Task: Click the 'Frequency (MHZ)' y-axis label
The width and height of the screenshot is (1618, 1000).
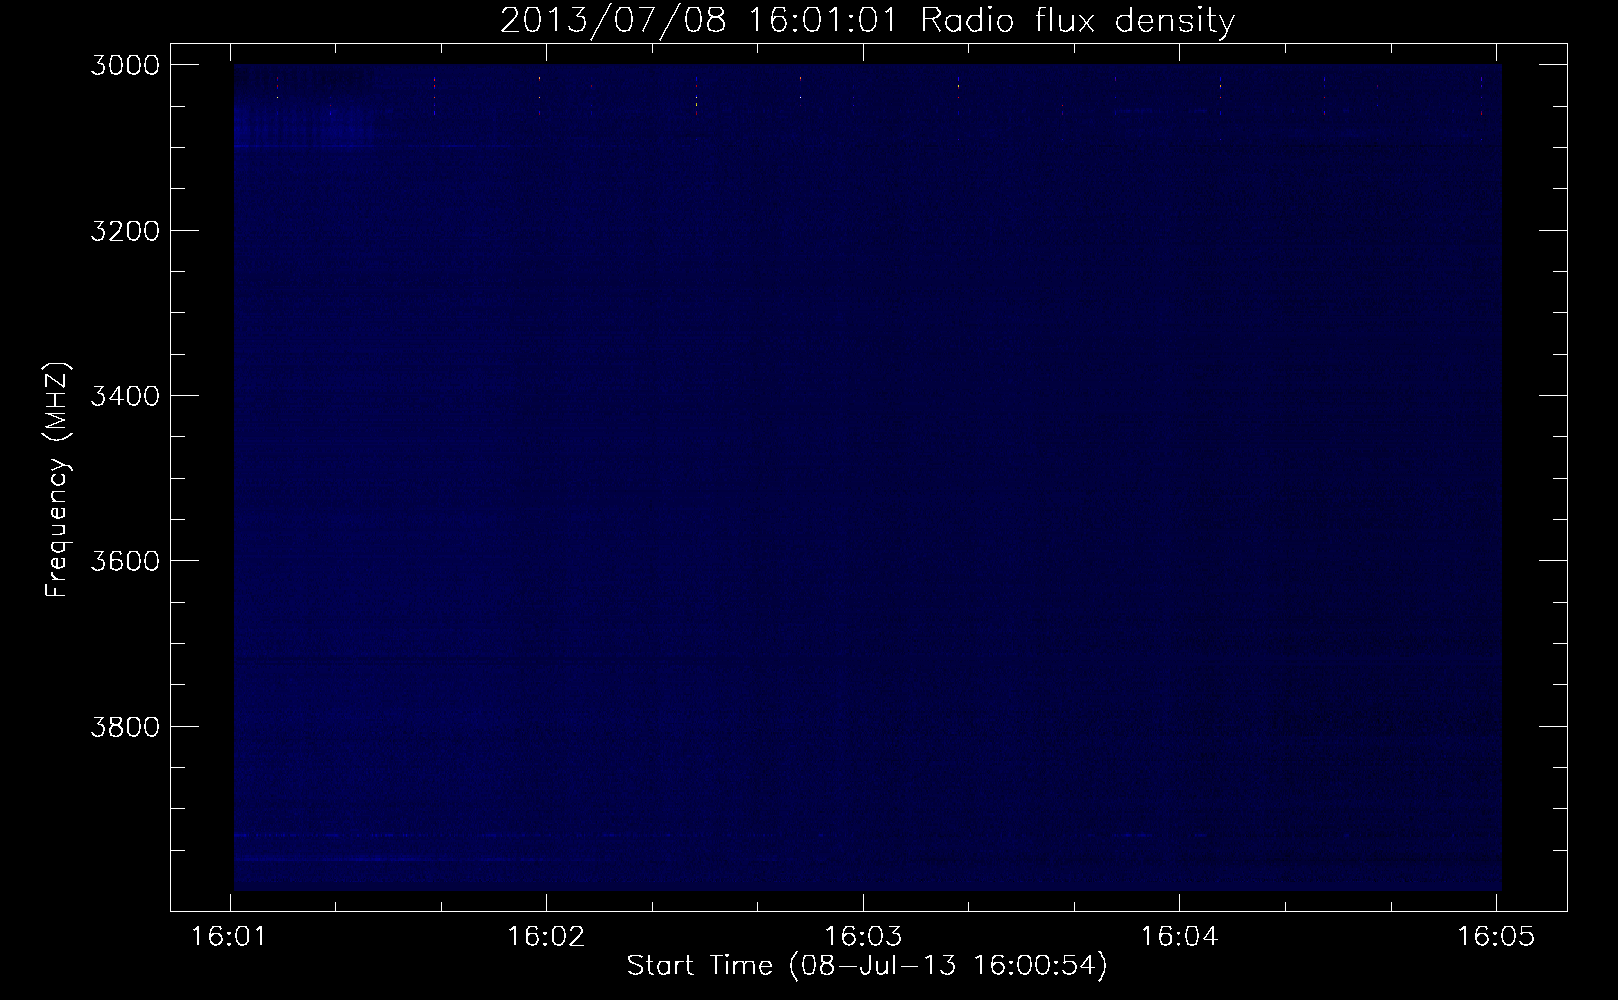Action: 57,480
